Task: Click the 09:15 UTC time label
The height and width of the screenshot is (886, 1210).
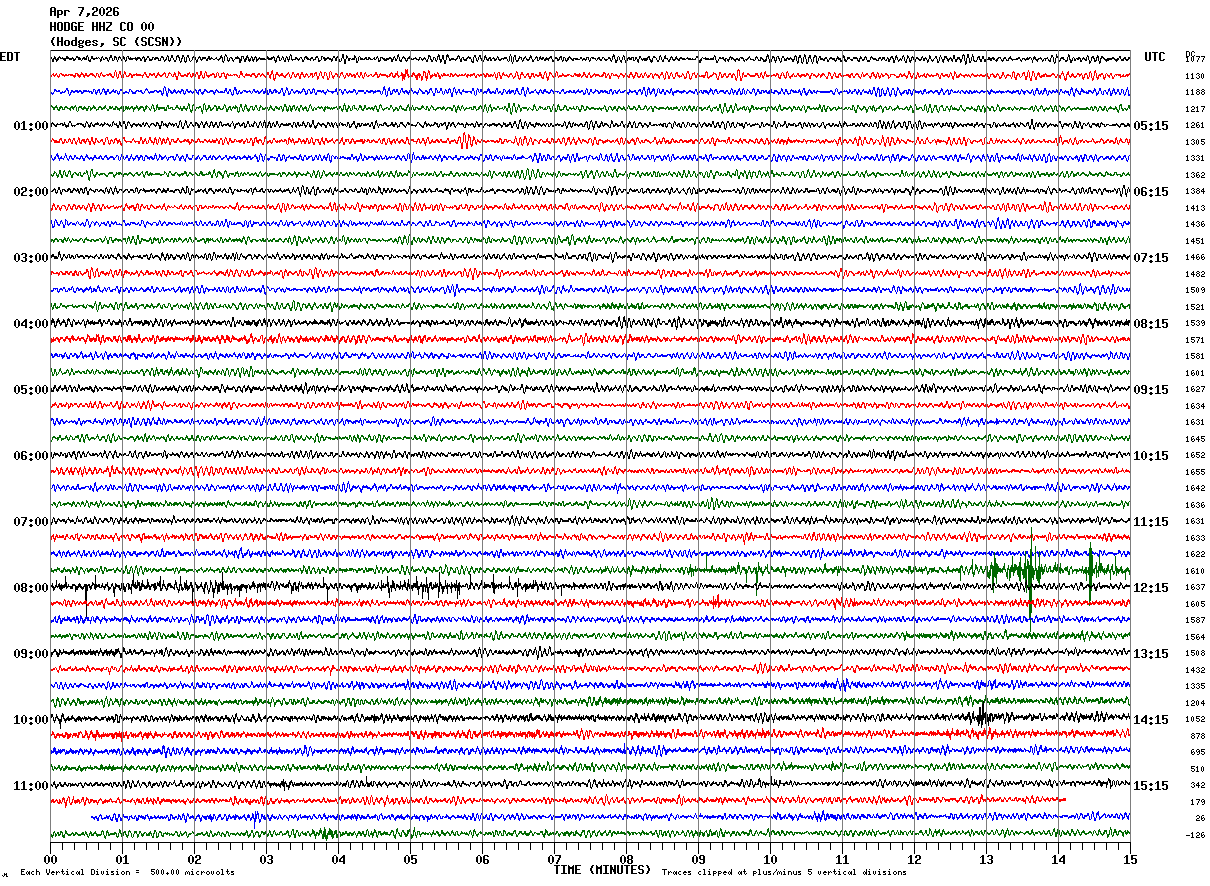Action: (x=1151, y=390)
